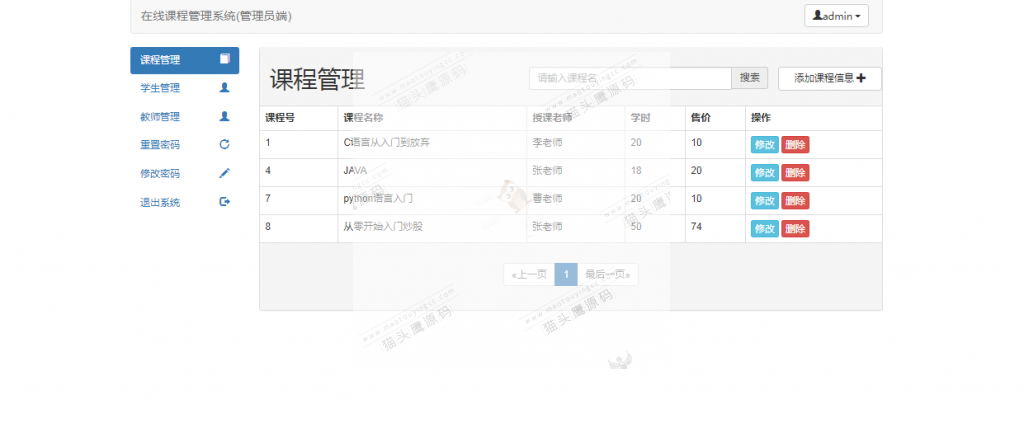The image size is (1024, 422).
Task: Click 删除 for python语言入门 course
Action: (x=795, y=201)
